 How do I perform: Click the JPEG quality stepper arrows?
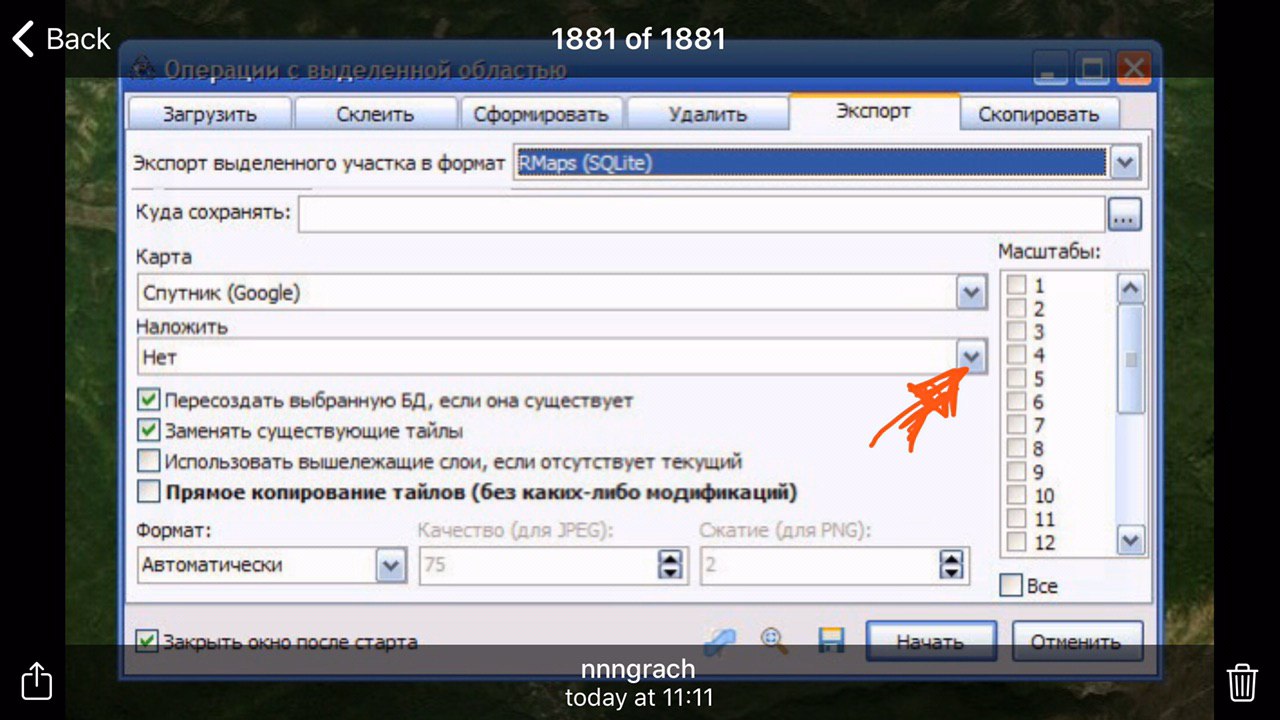coord(669,566)
